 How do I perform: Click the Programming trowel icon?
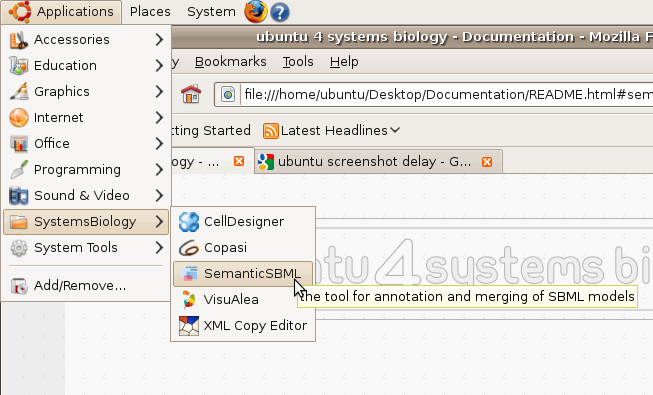pos(19,170)
